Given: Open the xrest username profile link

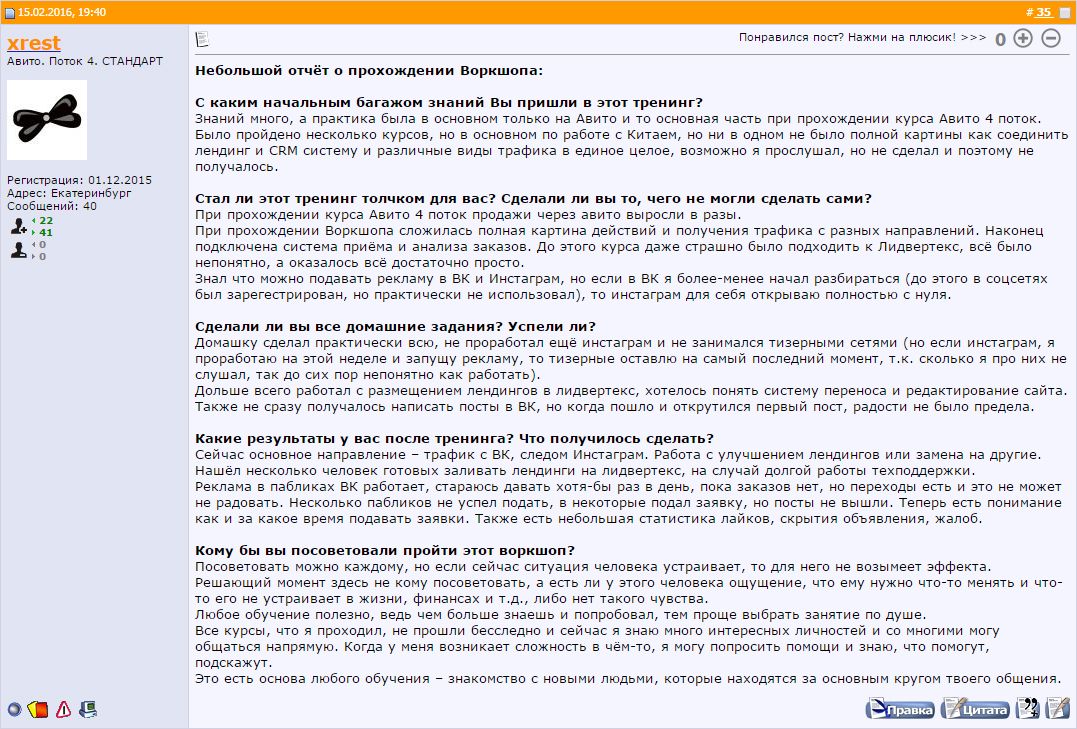Looking at the screenshot, I should click(34, 43).
